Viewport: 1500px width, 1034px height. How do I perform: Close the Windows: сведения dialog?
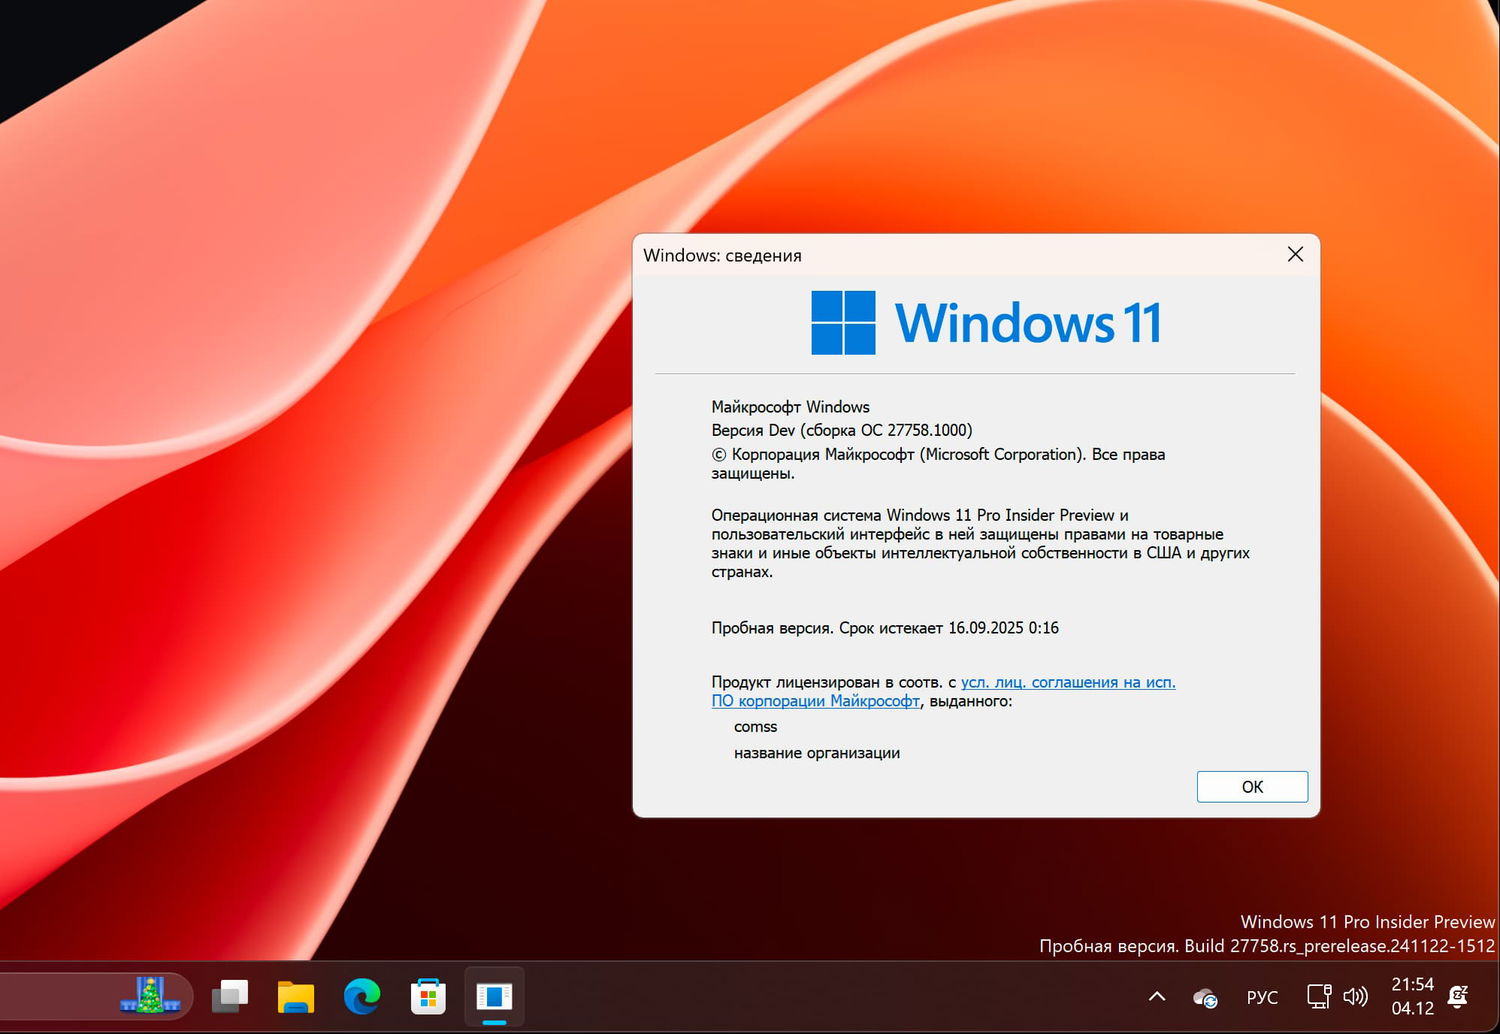pyautogui.click(x=1295, y=255)
